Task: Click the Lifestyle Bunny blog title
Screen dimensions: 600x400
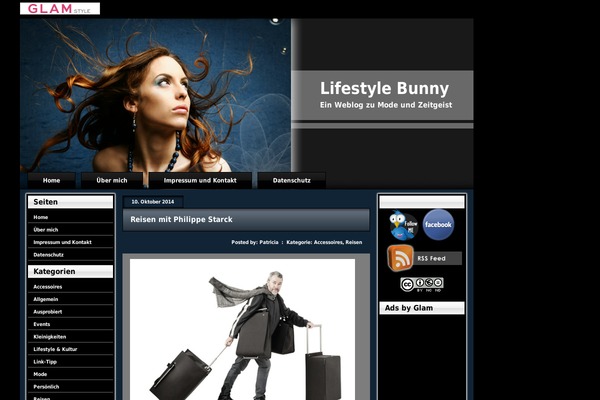Action: click(x=384, y=89)
